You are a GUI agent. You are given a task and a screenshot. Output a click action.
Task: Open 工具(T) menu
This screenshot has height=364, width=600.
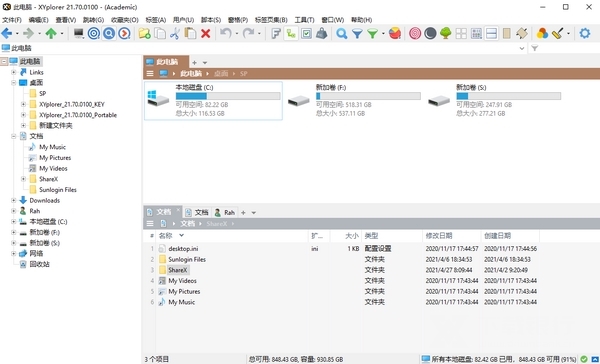304,20
